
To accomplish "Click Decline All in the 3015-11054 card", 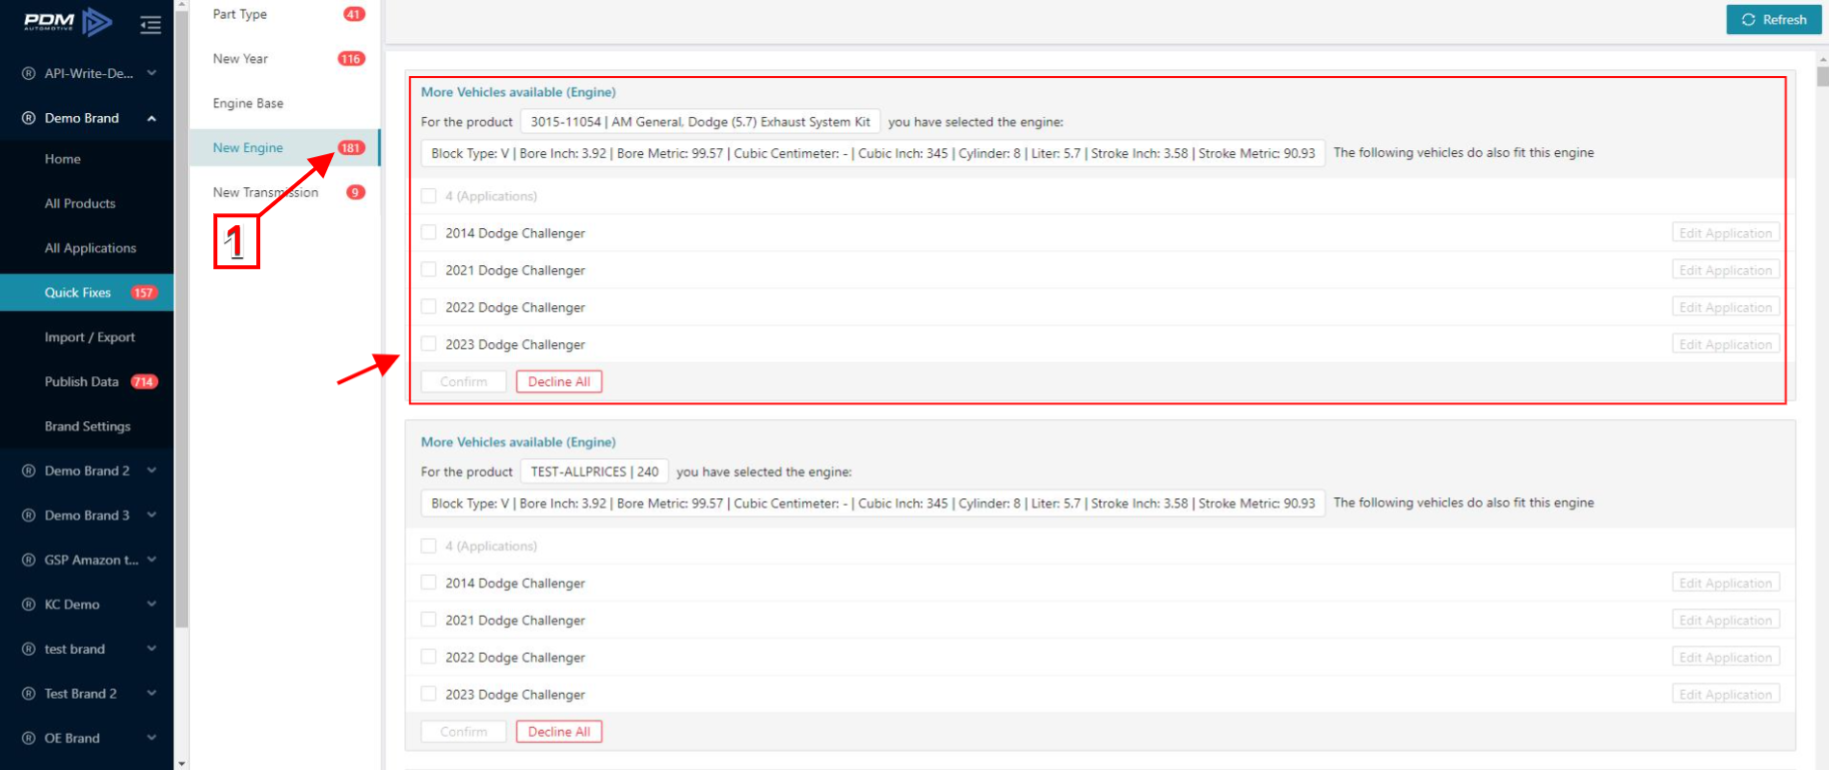I will click(x=559, y=382).
